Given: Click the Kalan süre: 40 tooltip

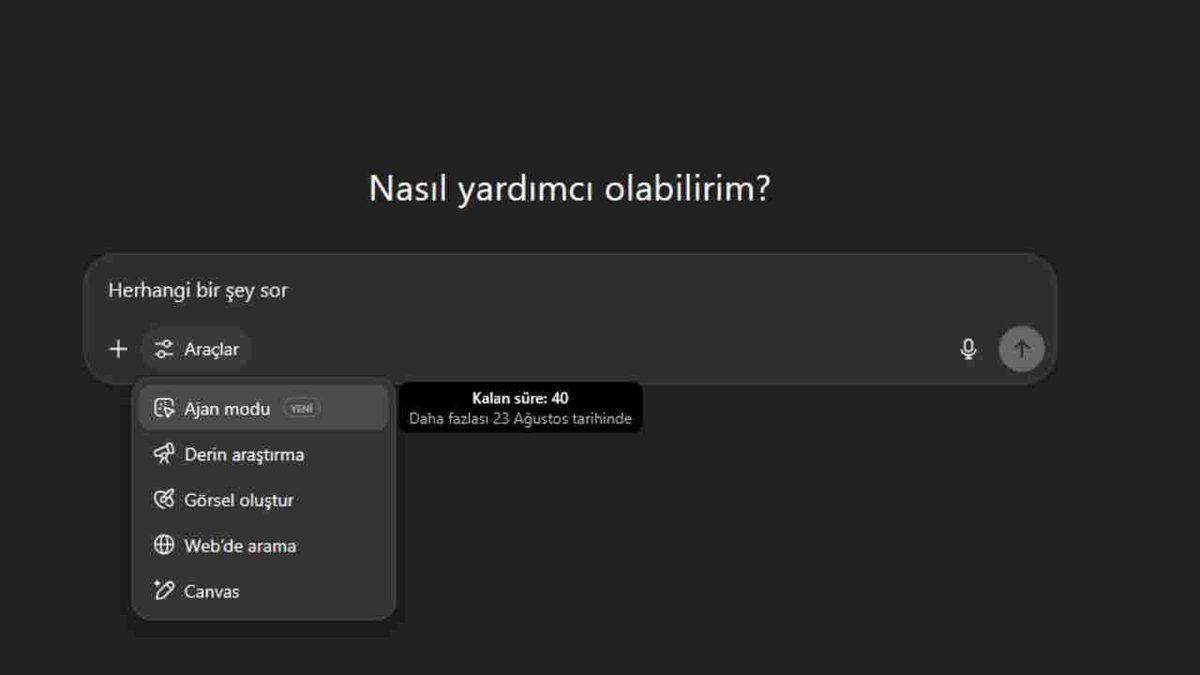Looking at the screenshot, I should pos(520,397).
